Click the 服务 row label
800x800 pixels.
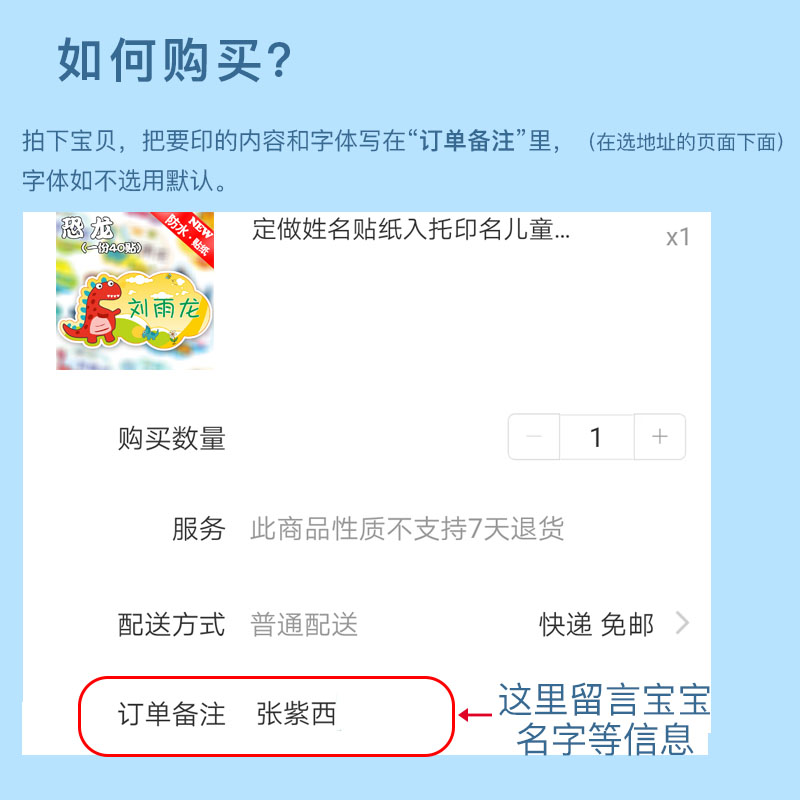[198, 529]
